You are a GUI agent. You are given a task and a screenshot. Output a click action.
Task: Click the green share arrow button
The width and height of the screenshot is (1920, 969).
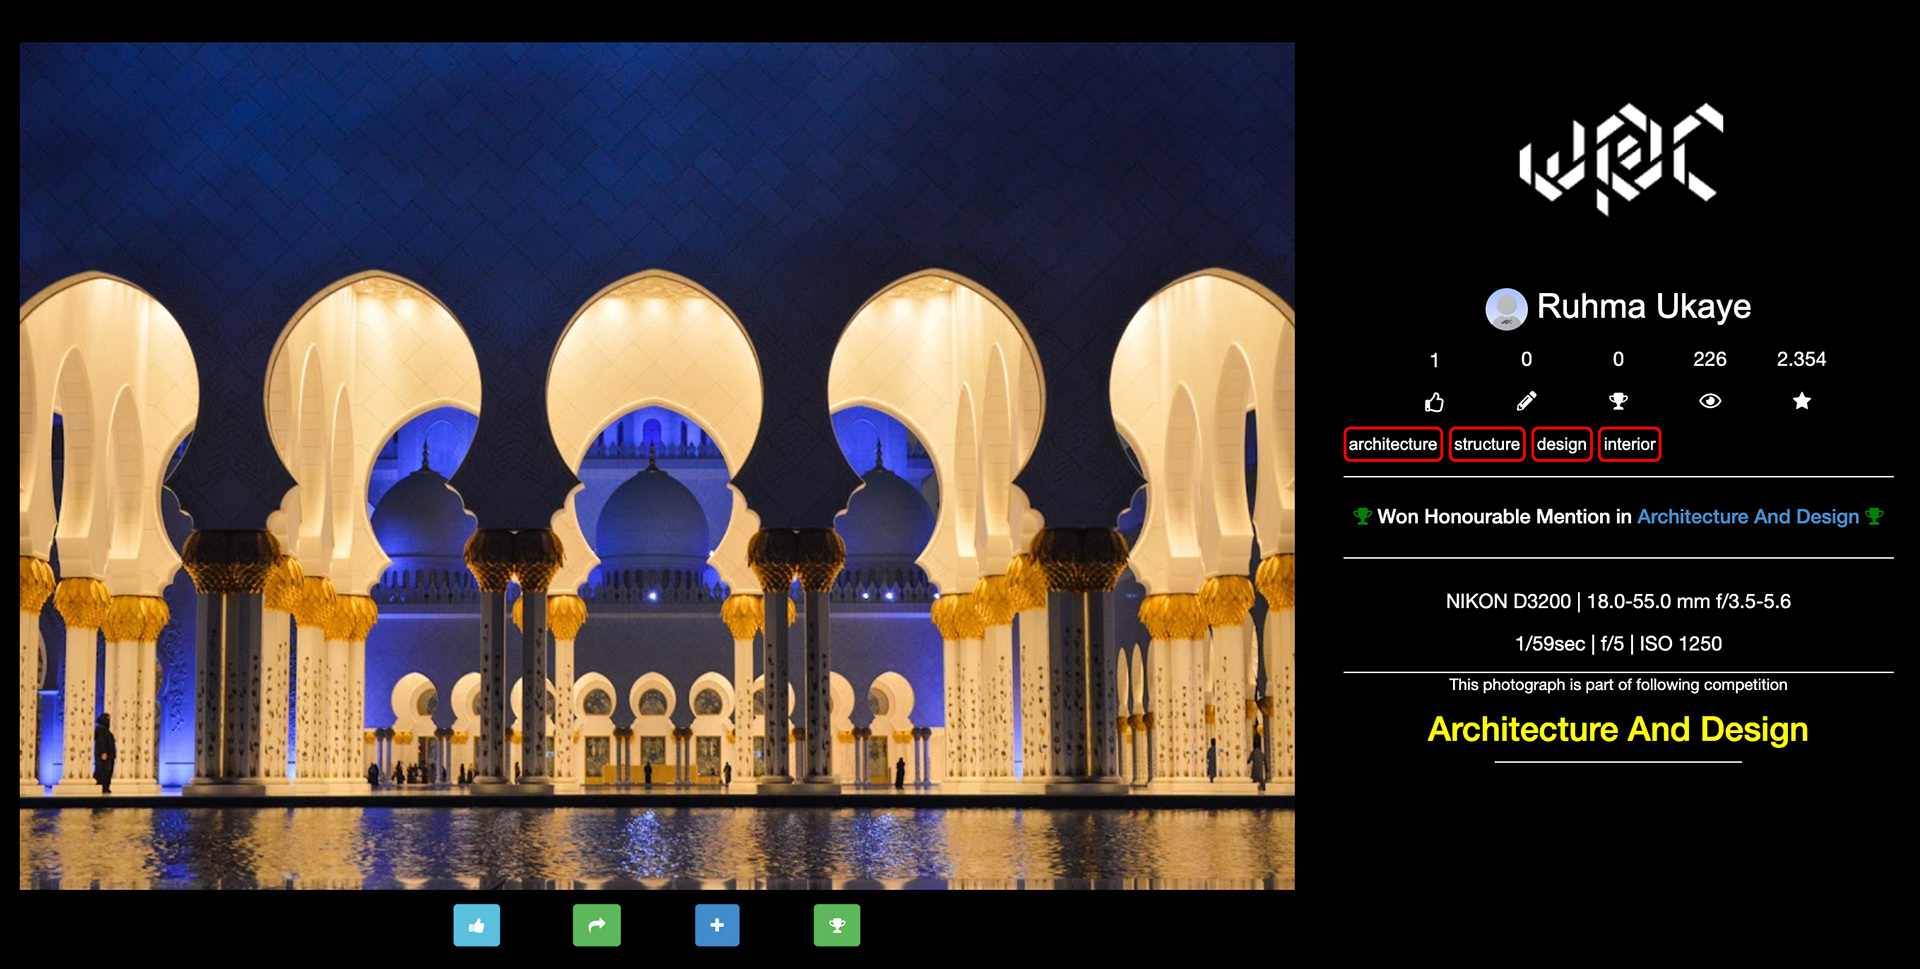596,925
